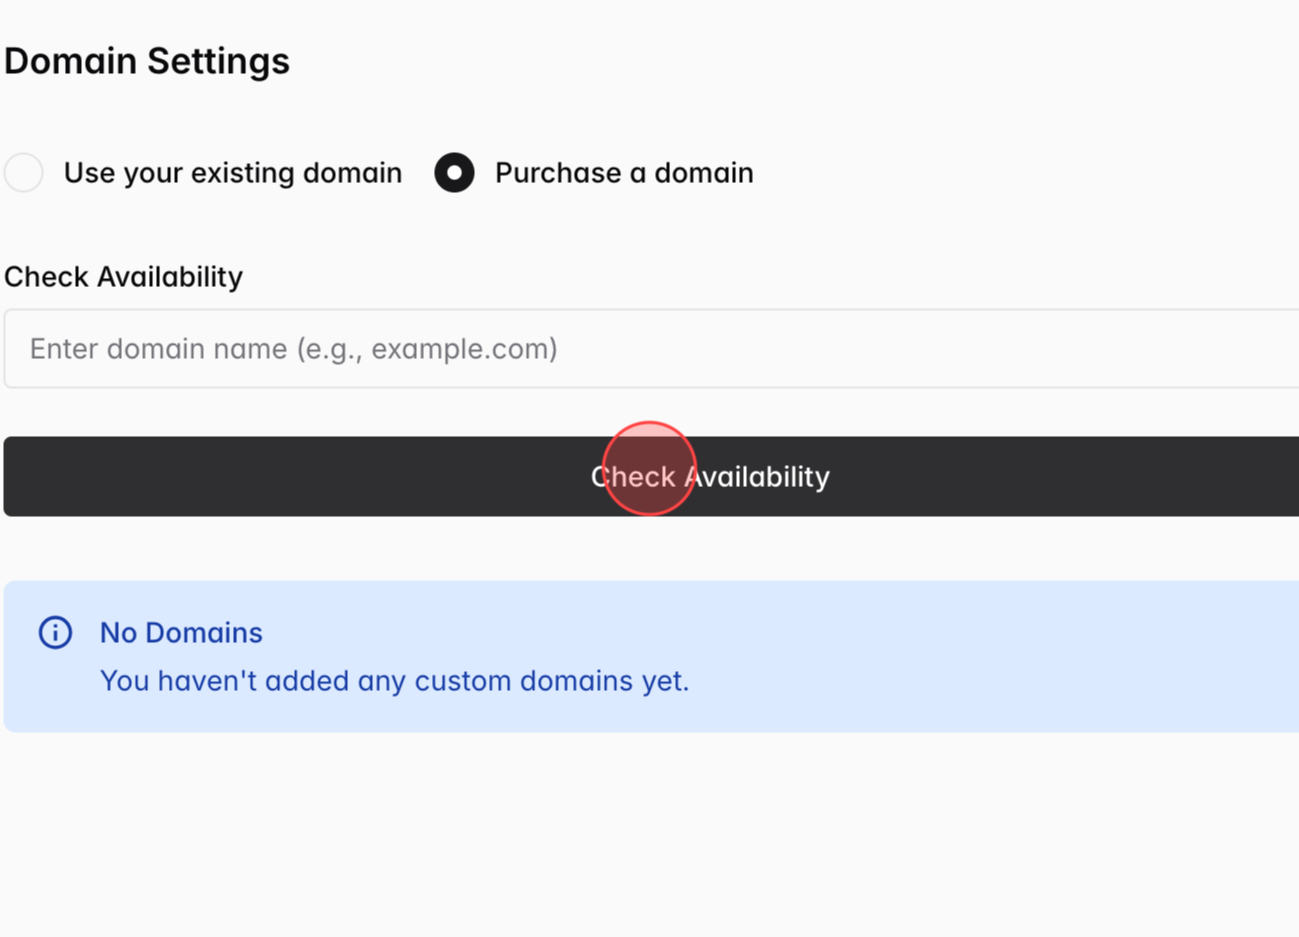The height and width of the screenshot is (937, 1299).
Task: Click the word "domain" in Purchase a domain
Action: [x=703, y=173]
